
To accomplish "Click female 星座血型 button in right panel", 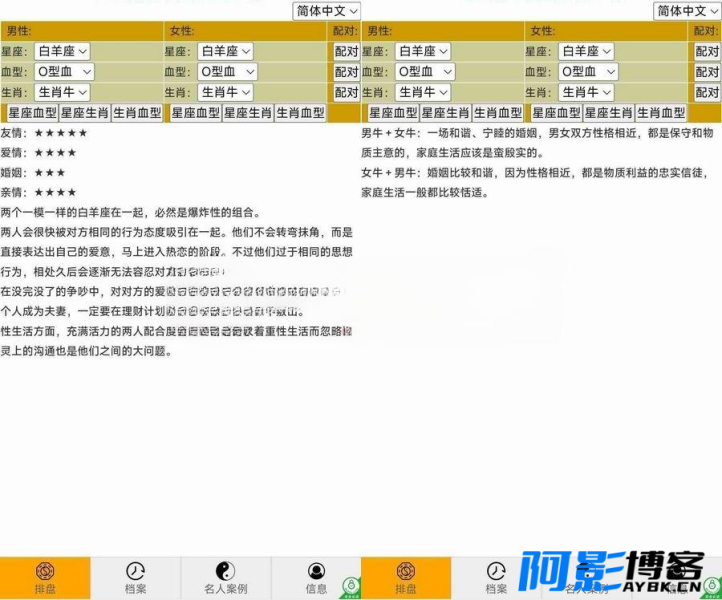I will pyautogui.click(x=556, y=113).
